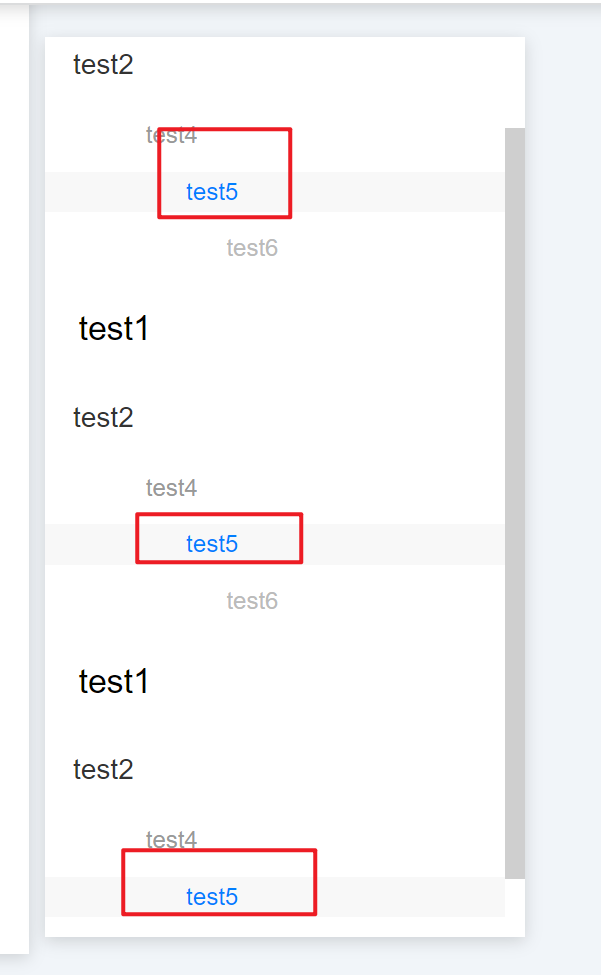Select the second gray test4 label

[171, 488]
